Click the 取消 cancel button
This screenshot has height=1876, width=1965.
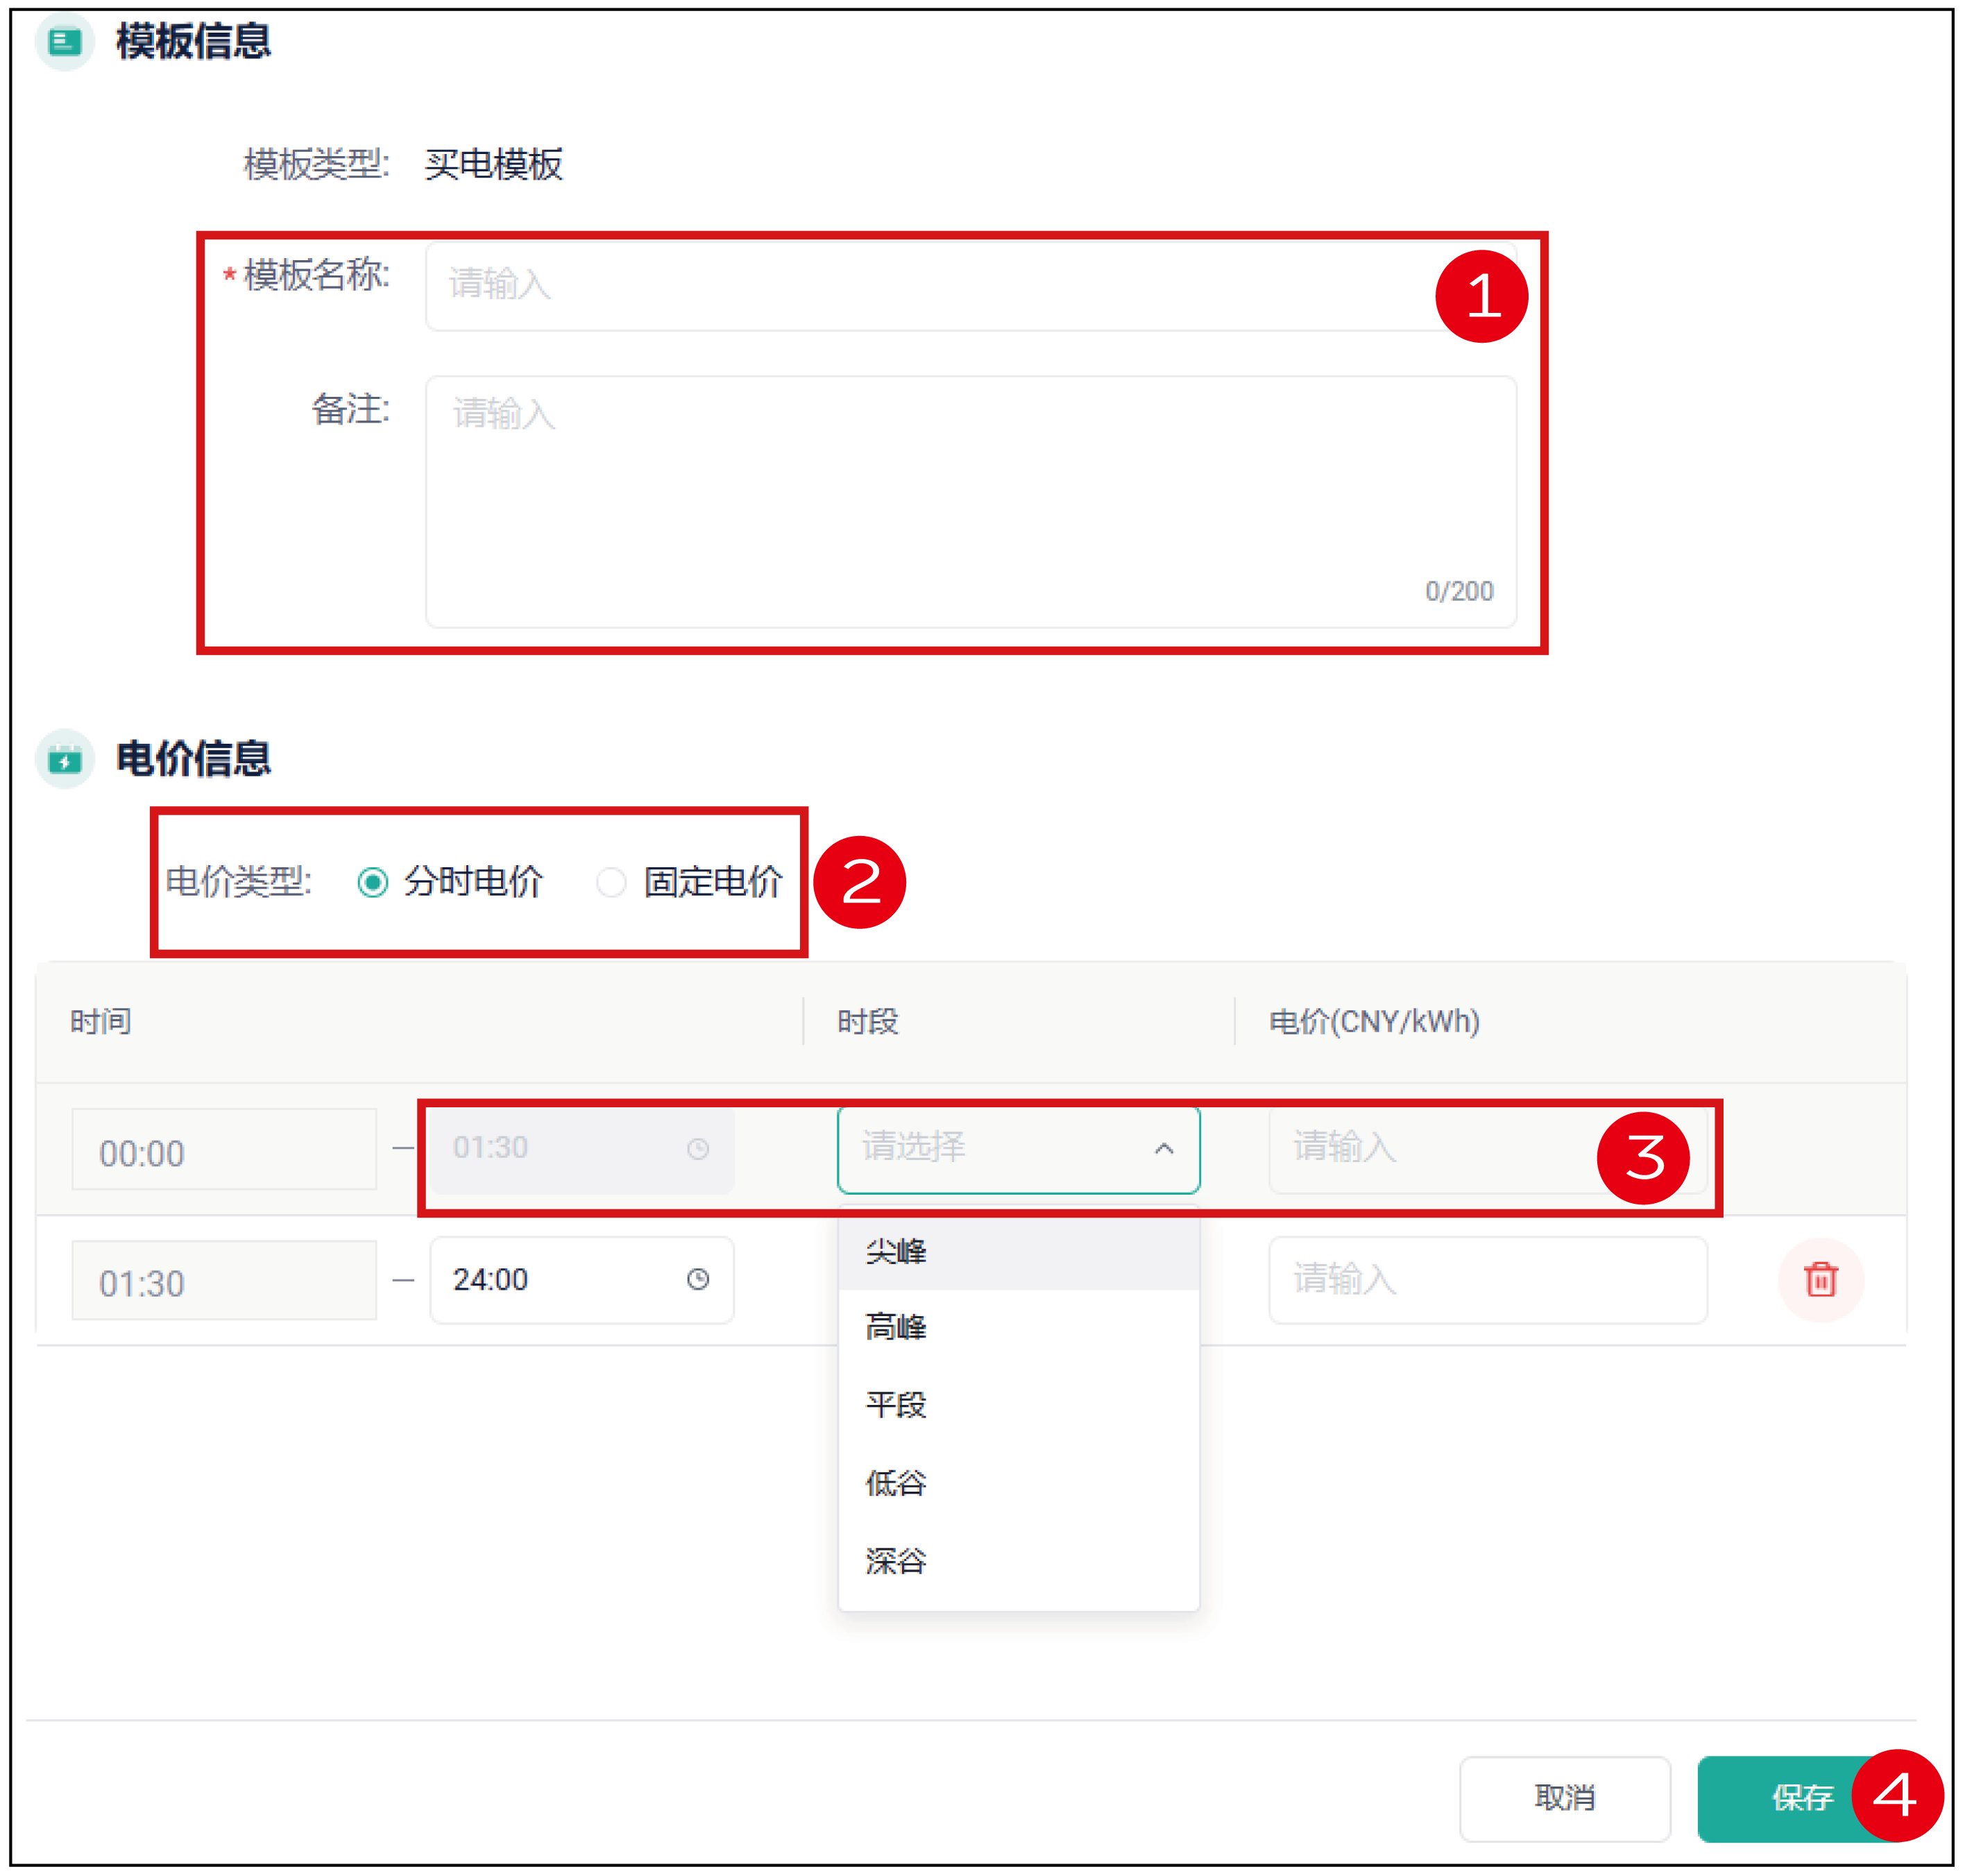[1565, 1799]
